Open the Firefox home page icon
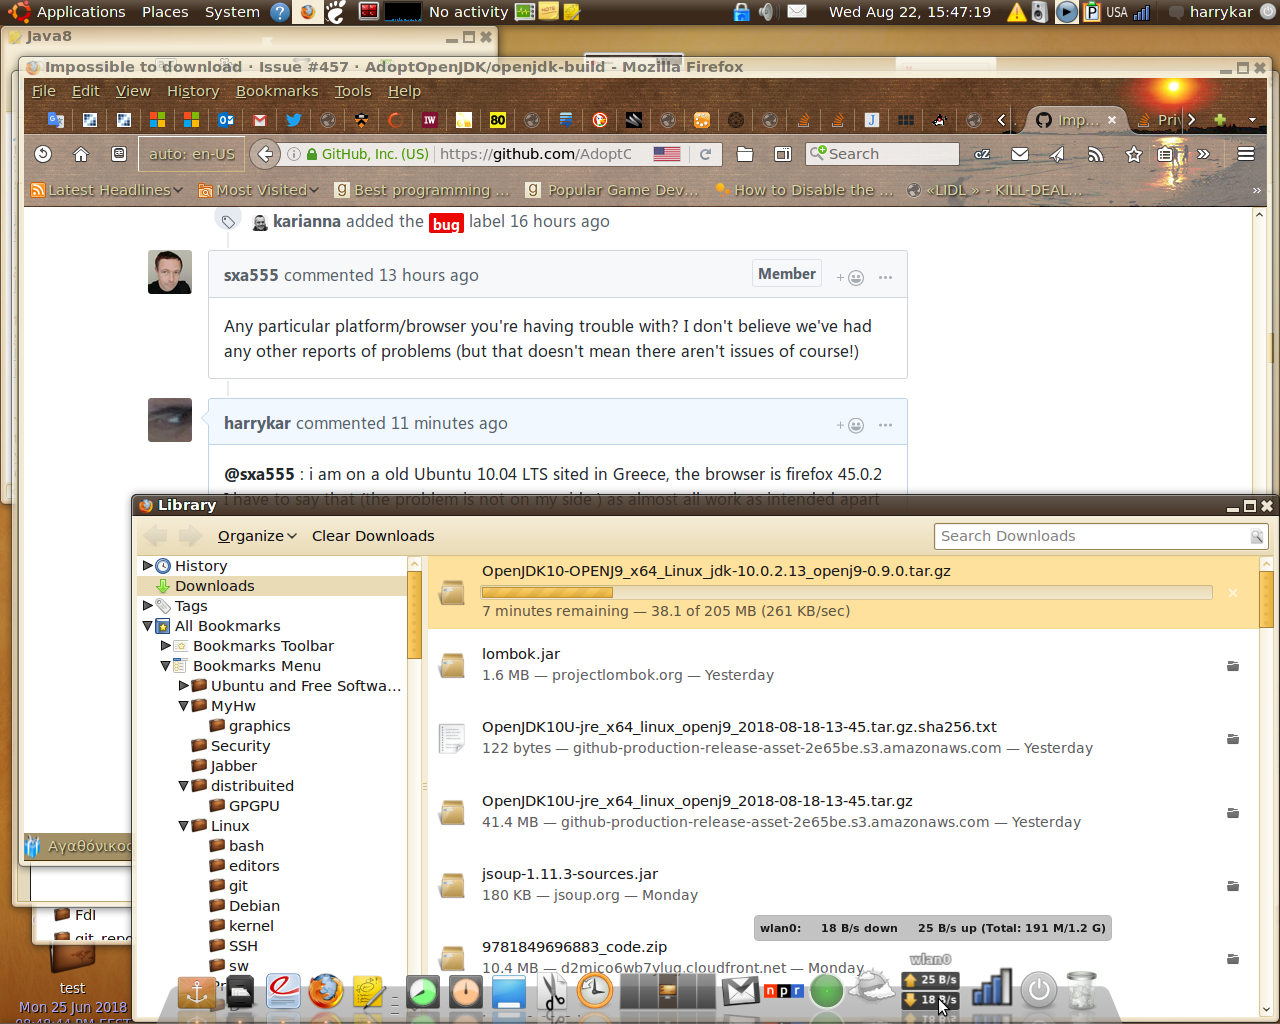This screenshot has width=1280, height=1024. (79, 154)
